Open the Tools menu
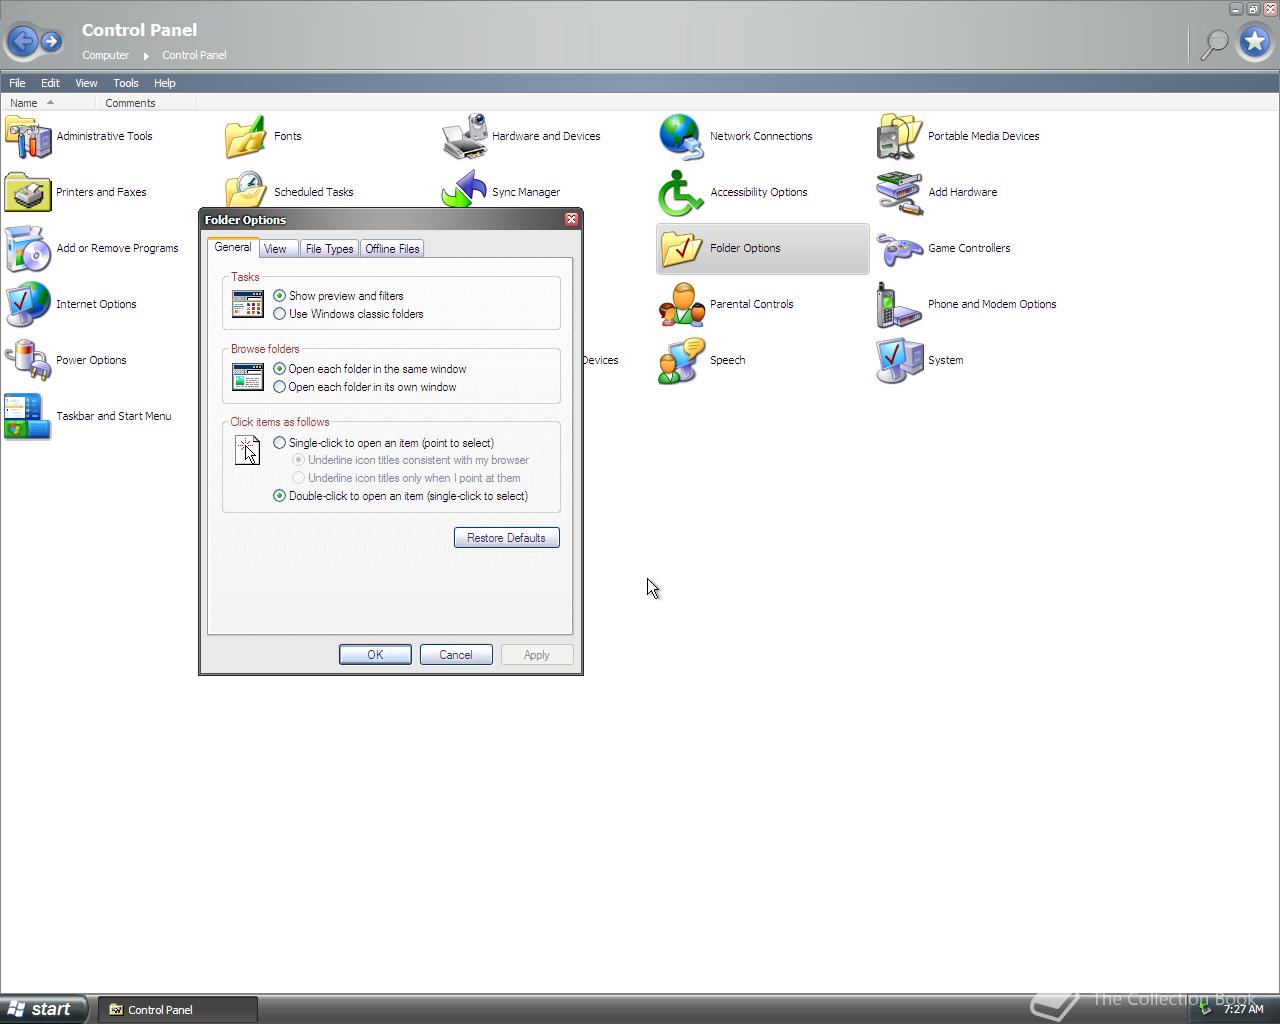This screenshot has width=1280, height=1024. (x=126, y=83)
